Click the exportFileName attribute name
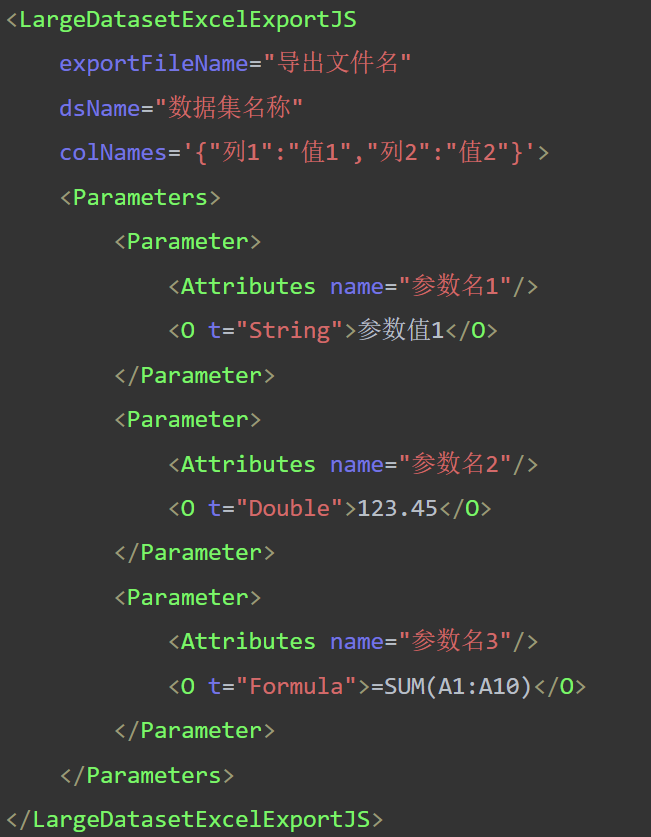The image size is (651, 837). pyautogui.click(x=153, y=63)
